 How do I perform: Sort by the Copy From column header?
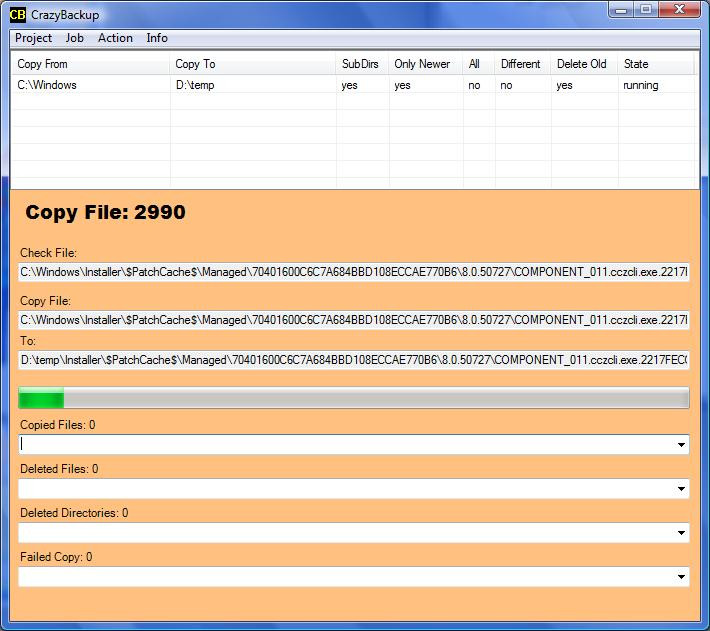click(90, 64)
